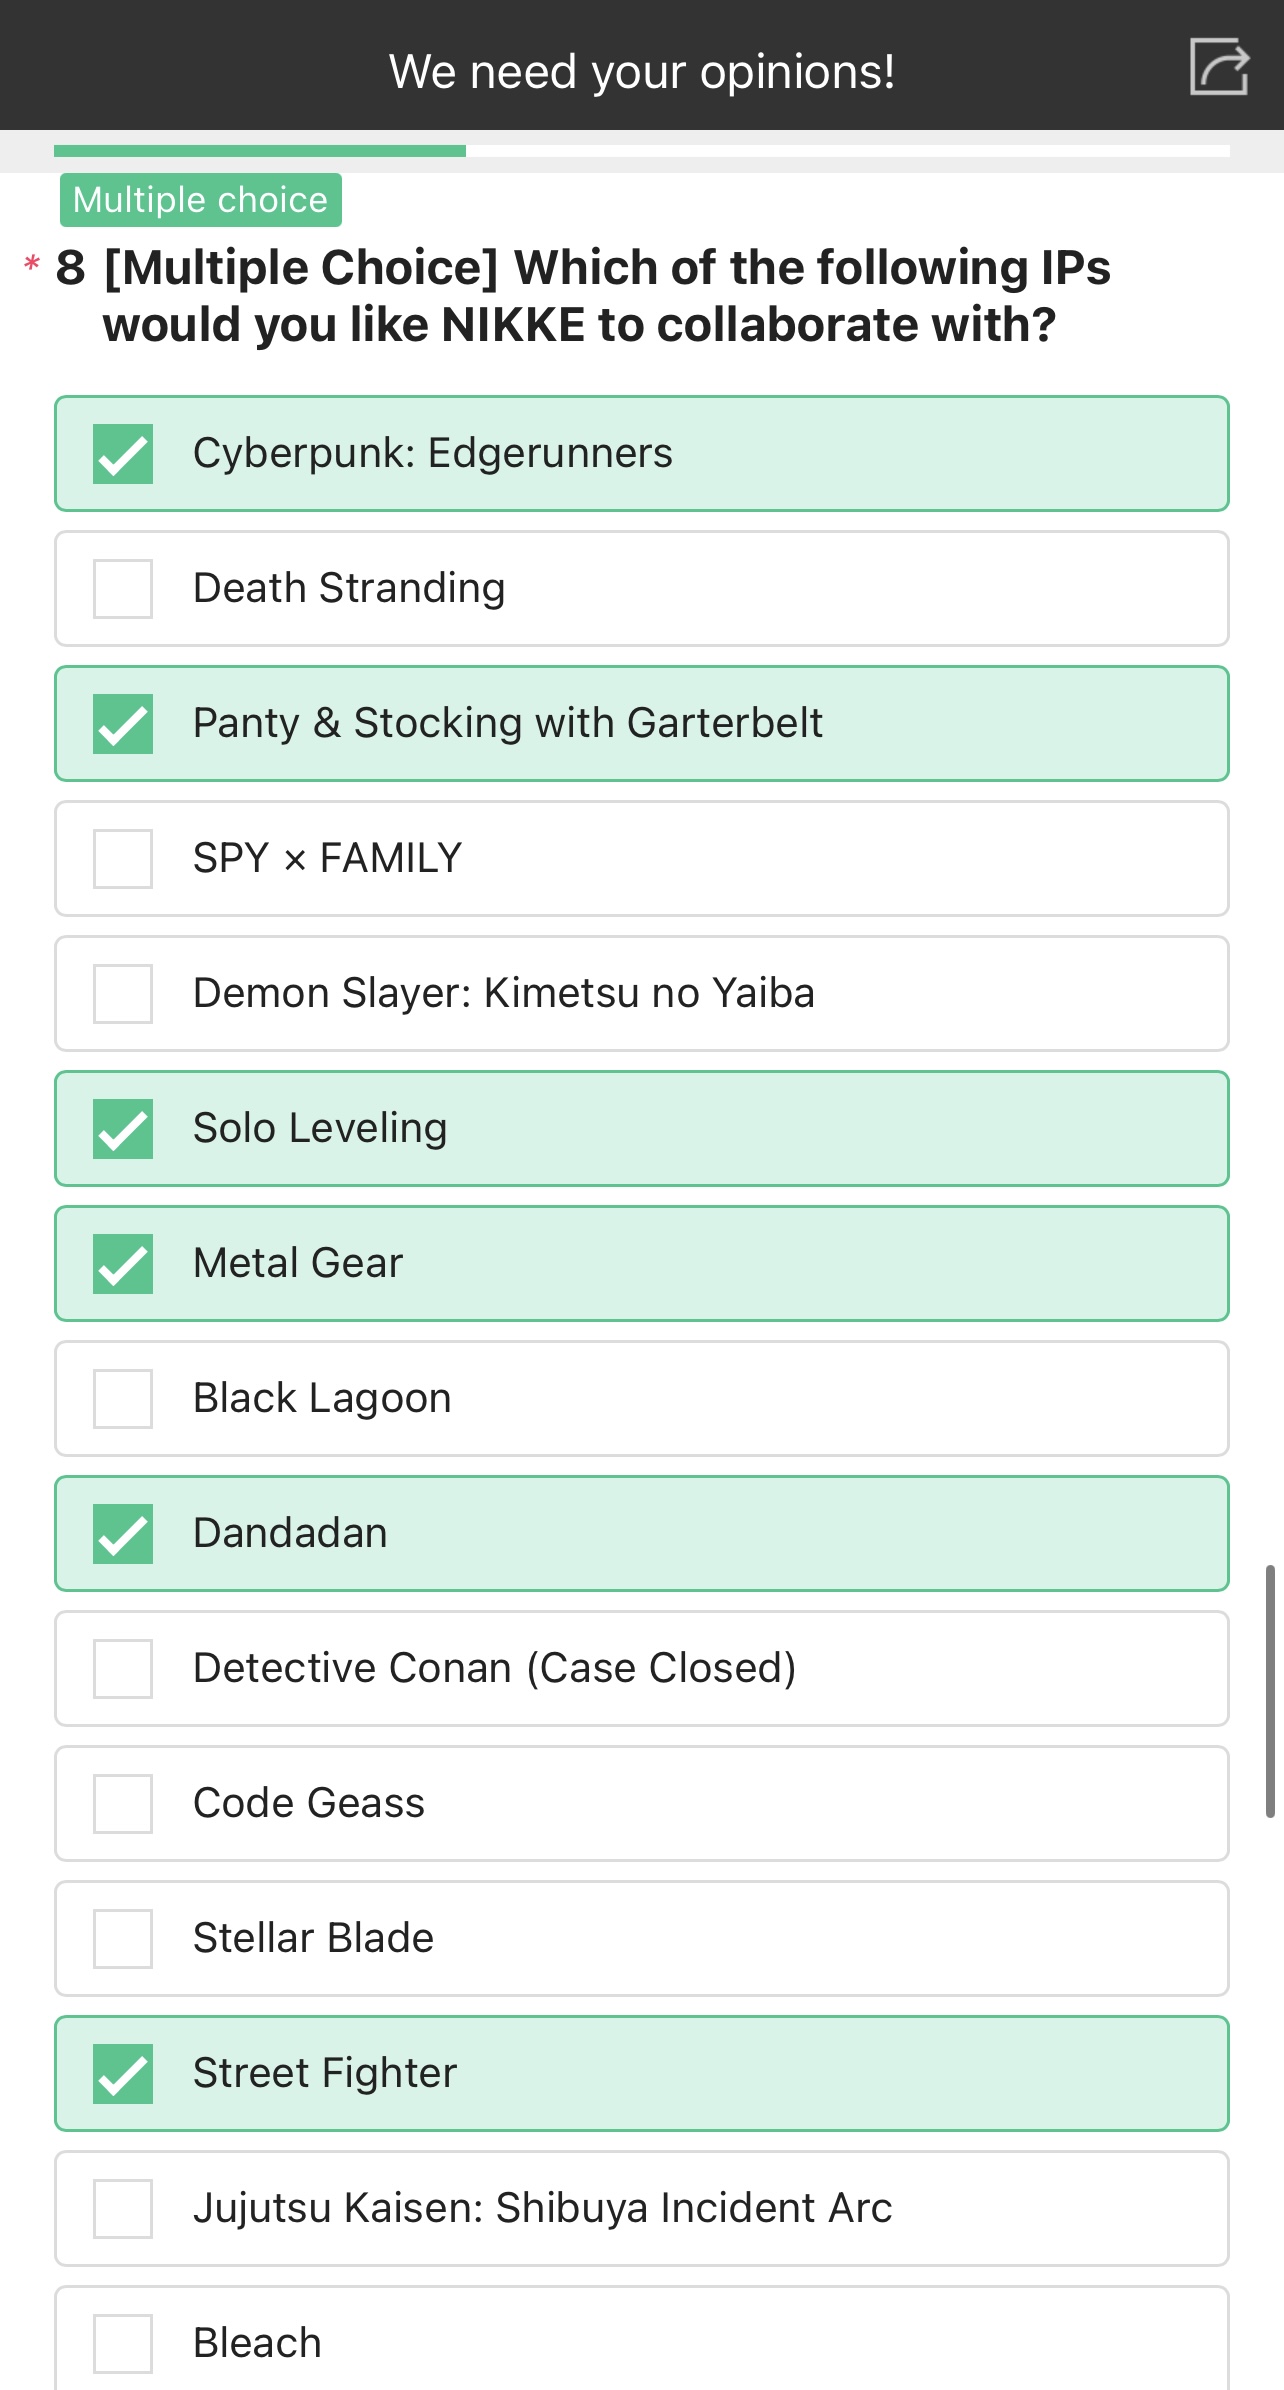Tick the Stellar Blade checkbox
Image resolution: width=1284 pixels, height=2390 pixels.
123,1939
